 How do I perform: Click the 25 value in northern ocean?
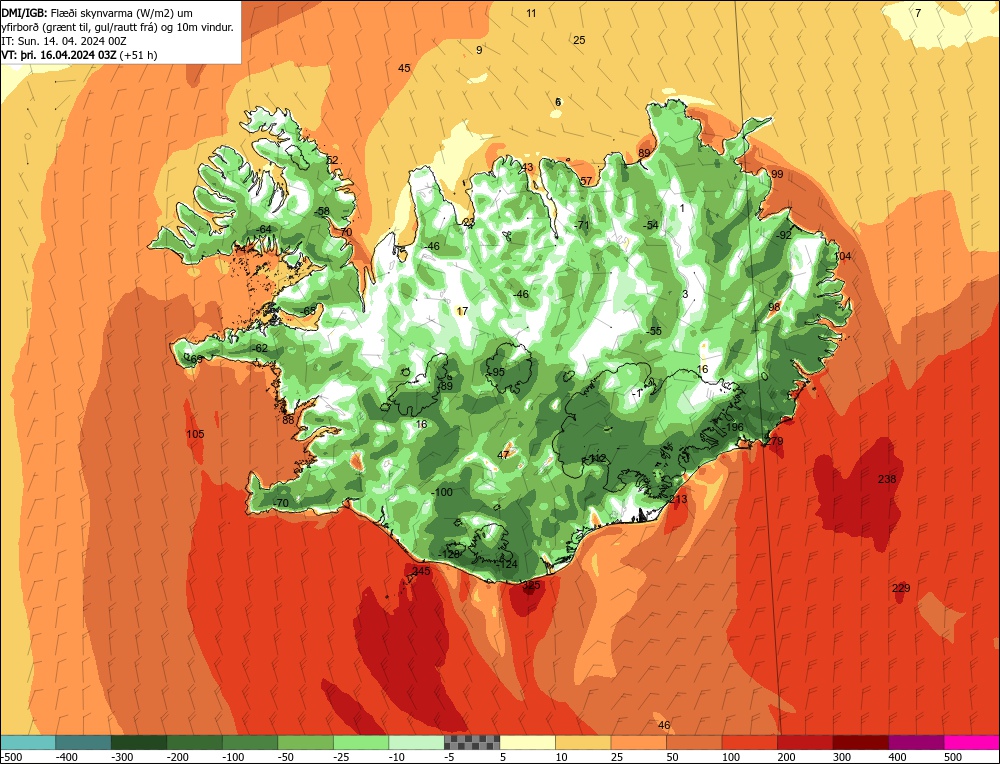click(579, 40)
